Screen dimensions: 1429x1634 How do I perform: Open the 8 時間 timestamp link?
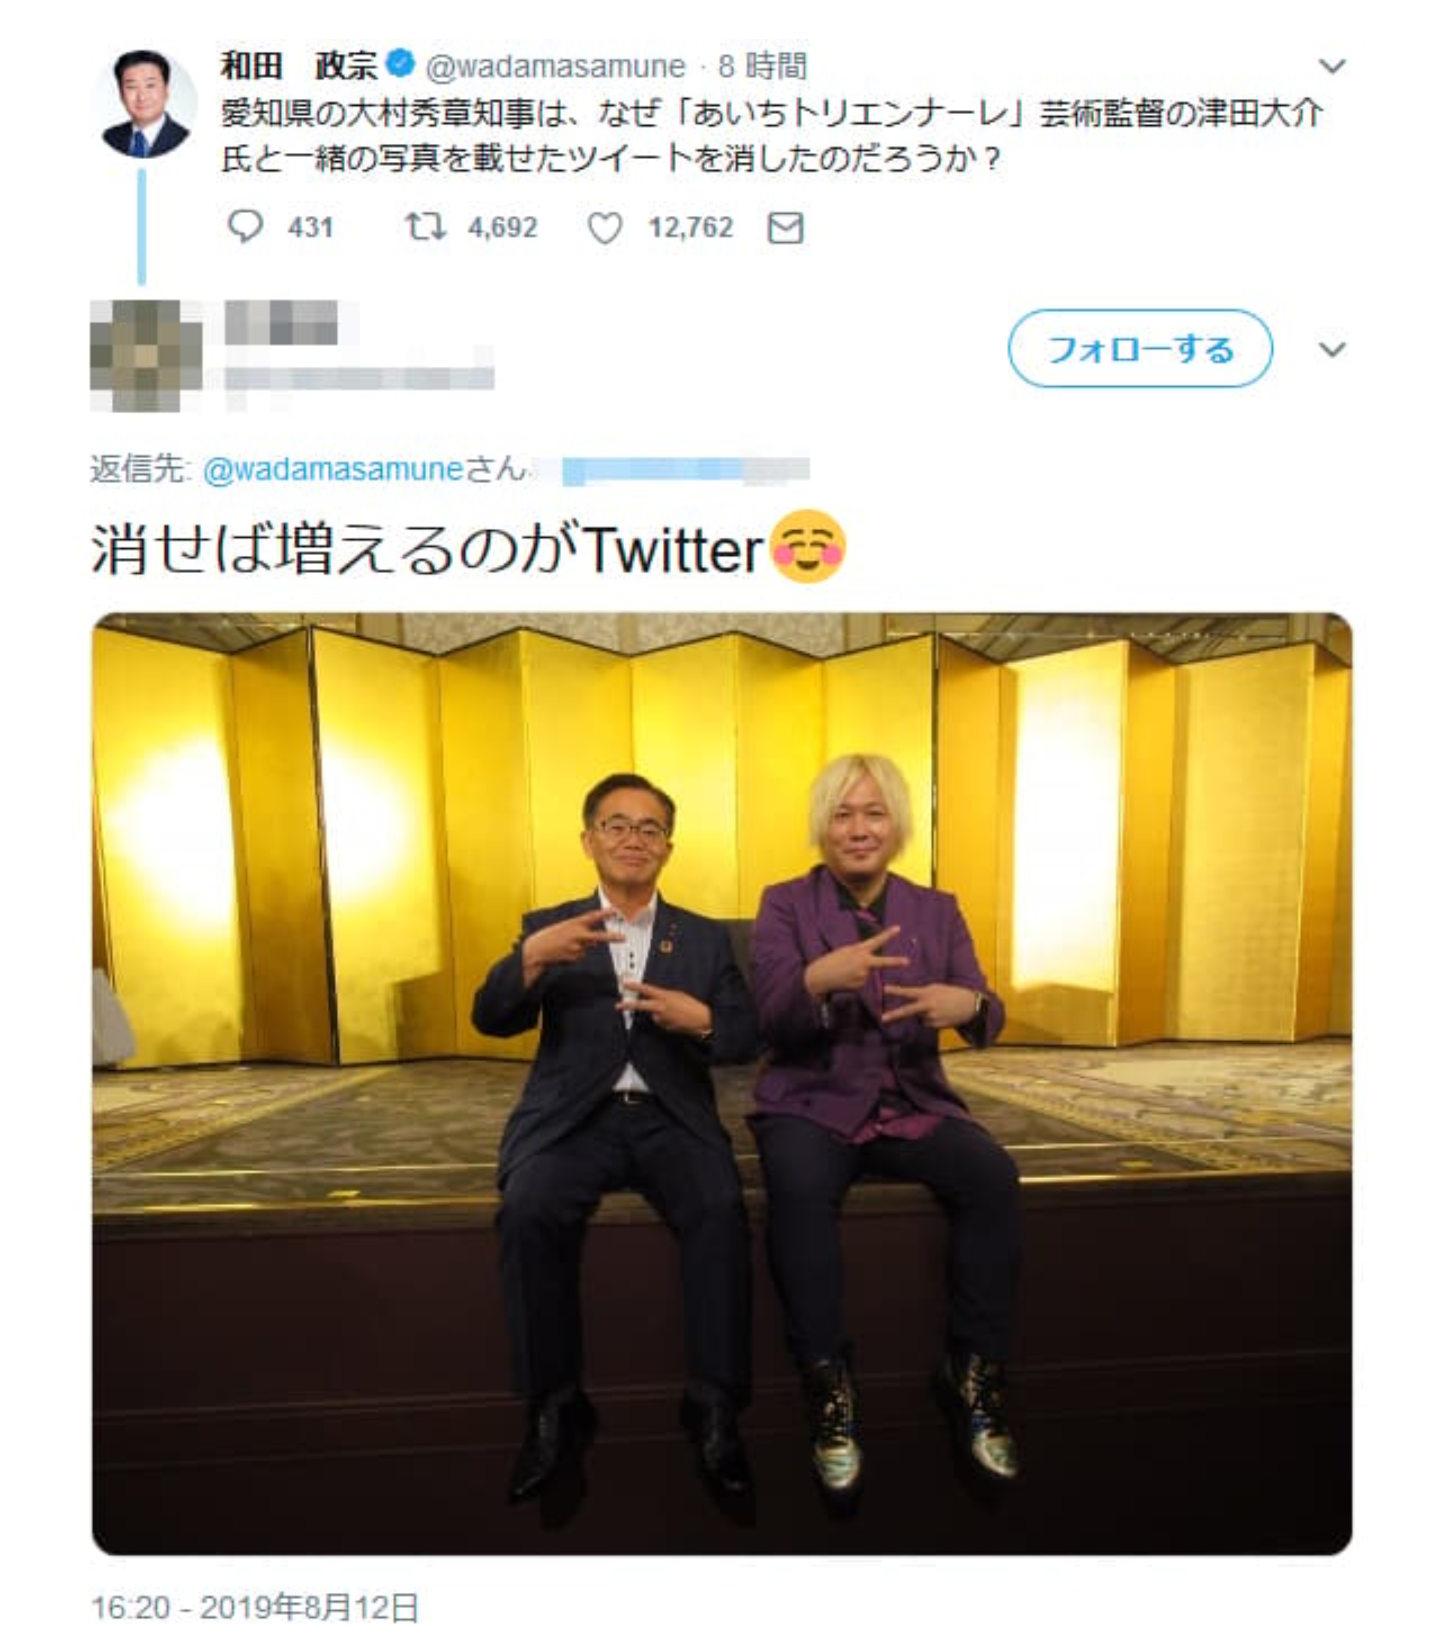[762, 66]
